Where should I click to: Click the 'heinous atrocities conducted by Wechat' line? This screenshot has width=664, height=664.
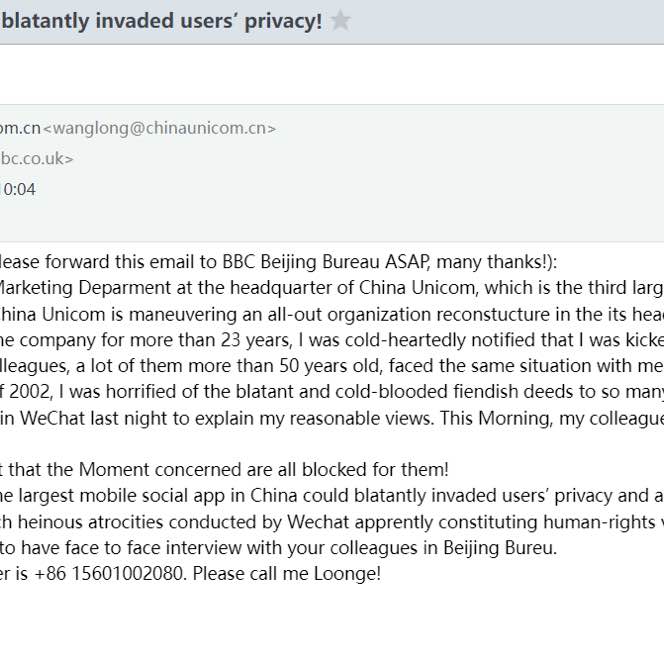(x=332, y=522)
